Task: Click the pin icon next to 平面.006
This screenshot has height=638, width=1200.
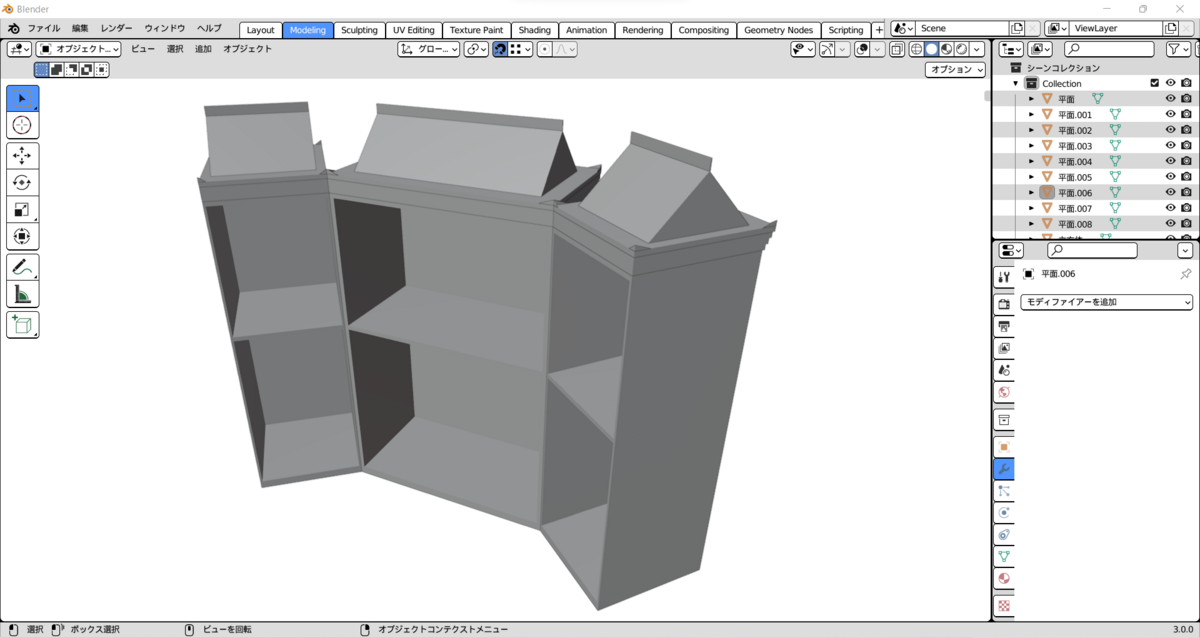Action: 1186,274
